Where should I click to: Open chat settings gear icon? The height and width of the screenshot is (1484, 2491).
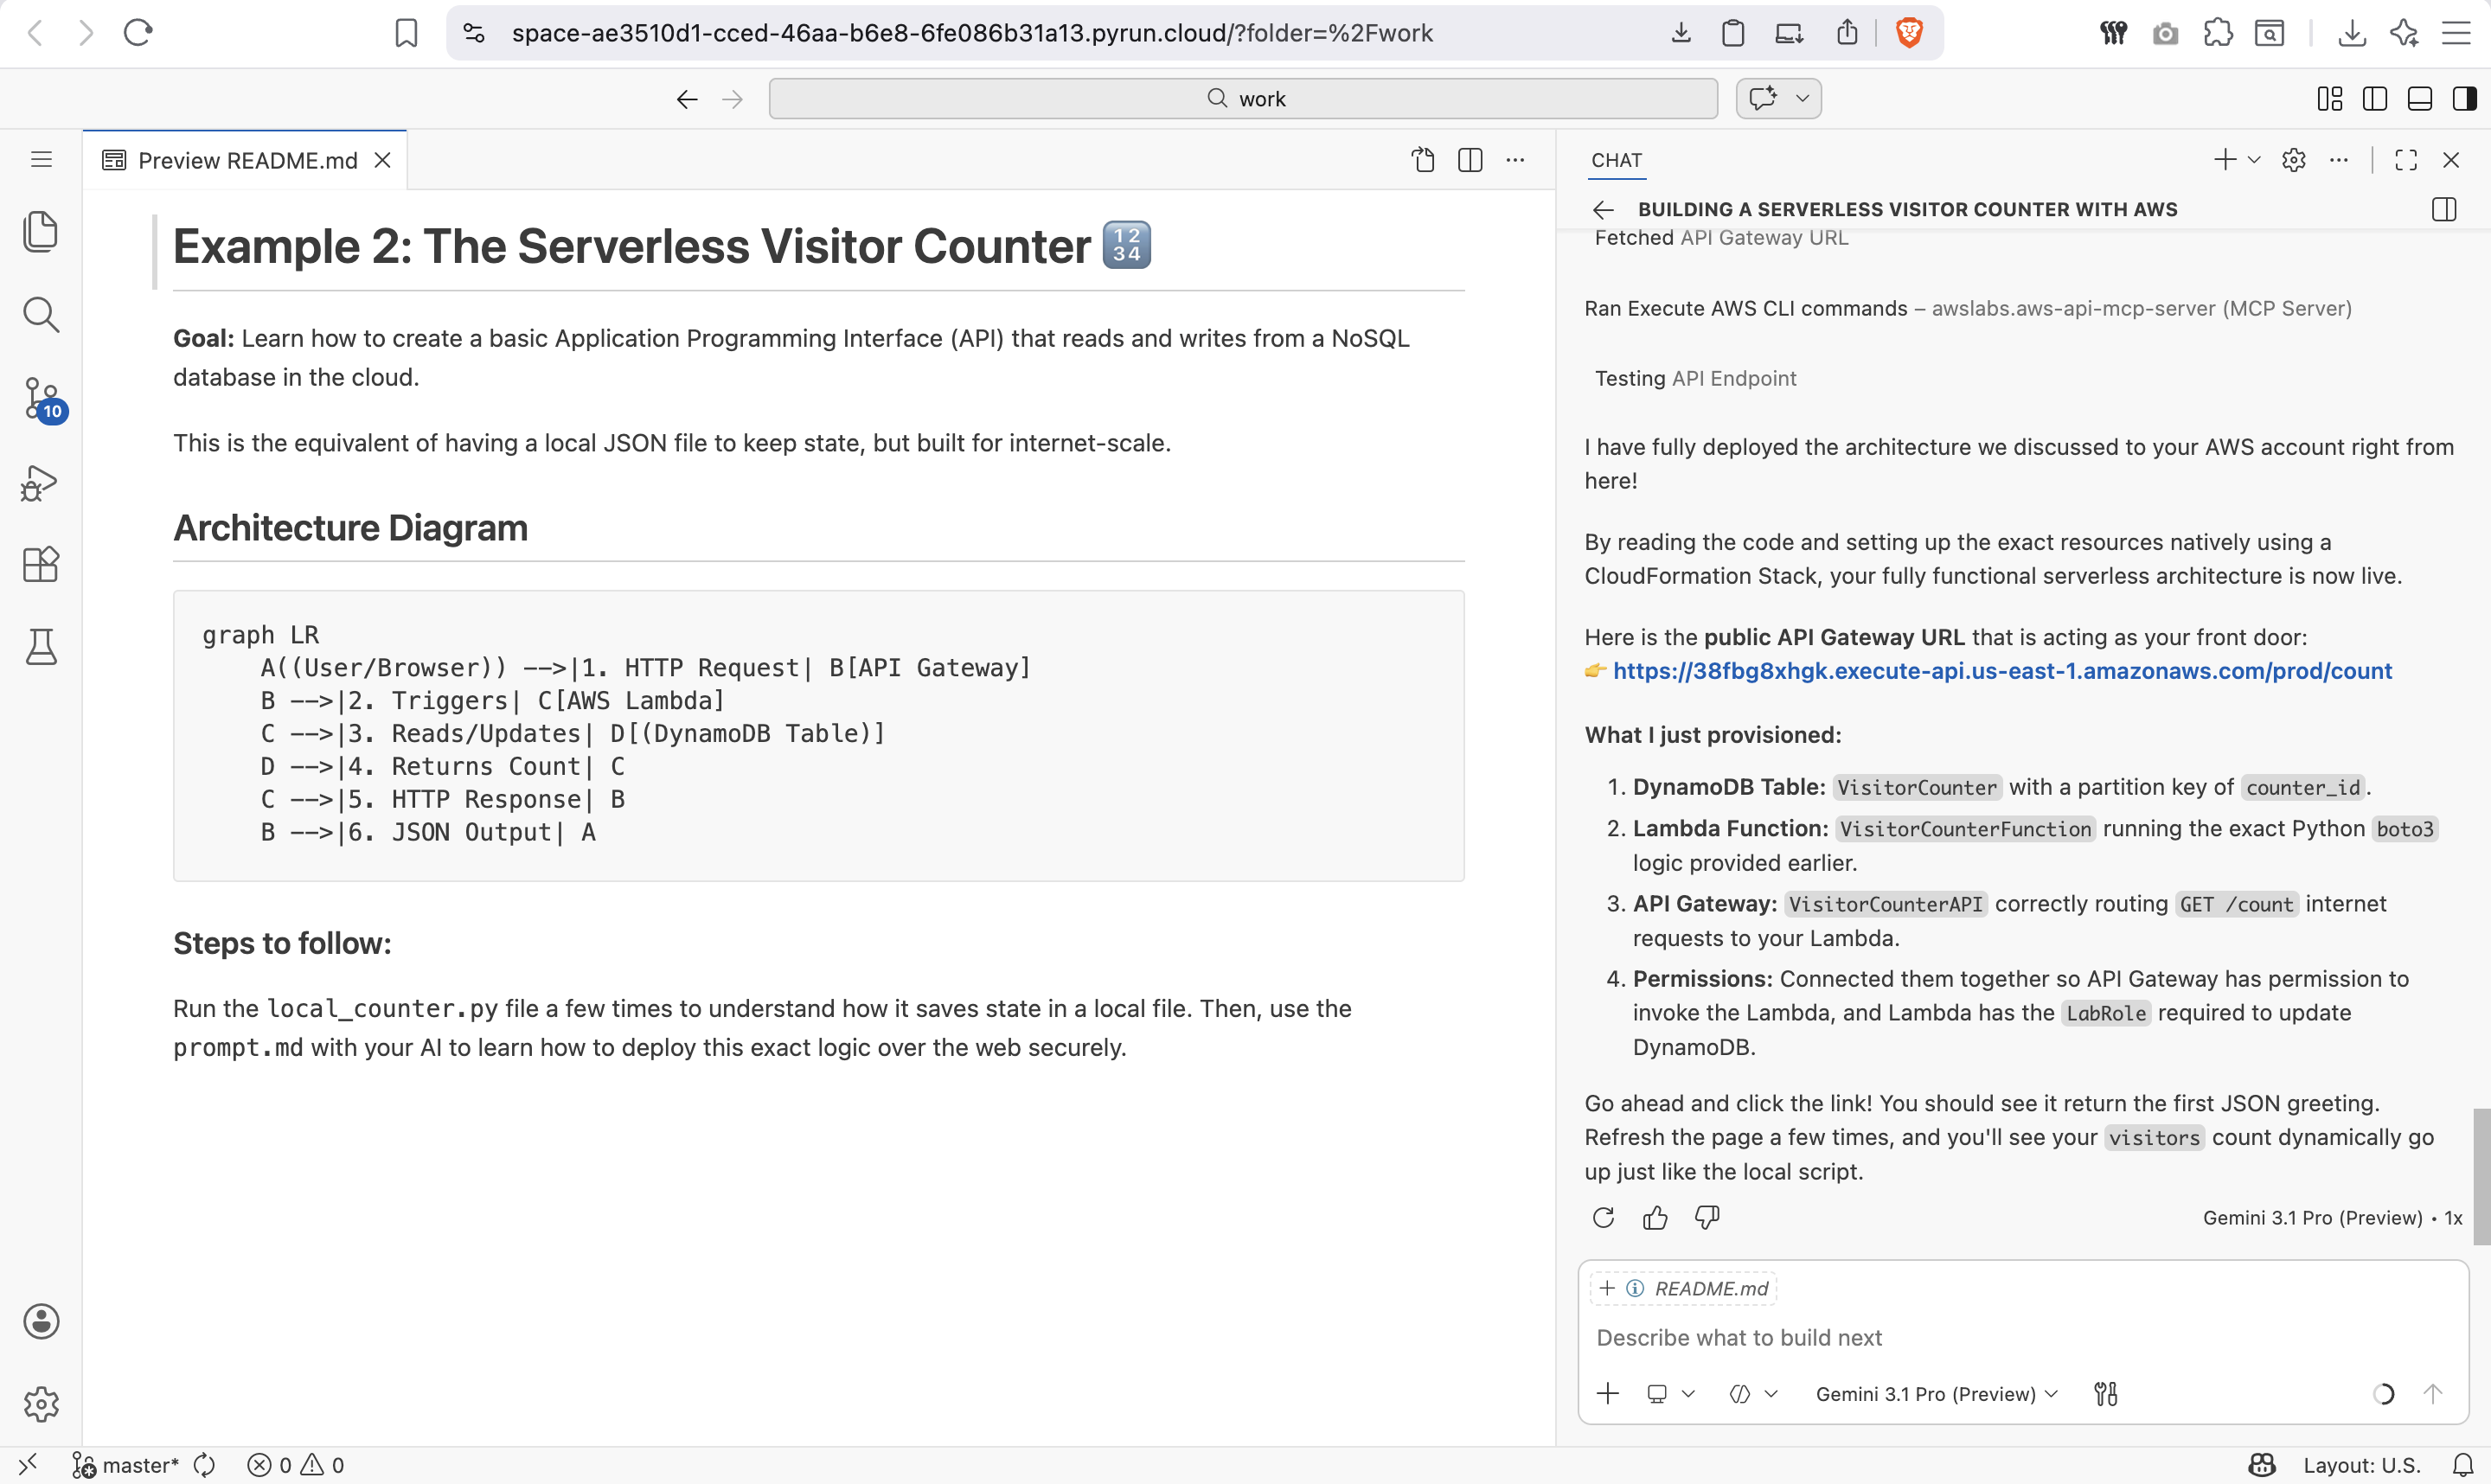(x=2294, y=160)
